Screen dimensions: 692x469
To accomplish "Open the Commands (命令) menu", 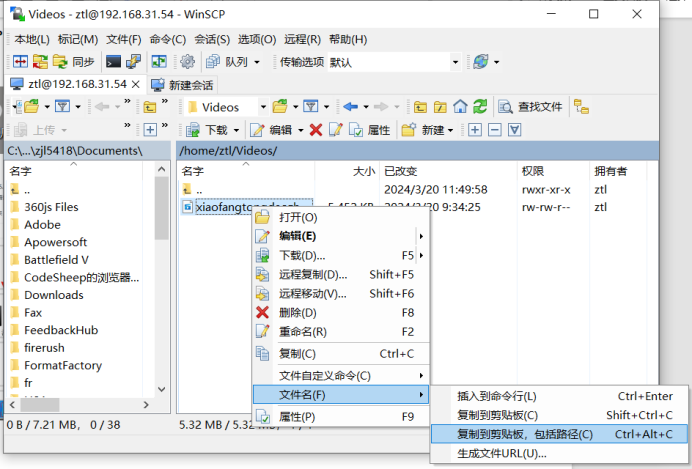I will tap(168, 39).
